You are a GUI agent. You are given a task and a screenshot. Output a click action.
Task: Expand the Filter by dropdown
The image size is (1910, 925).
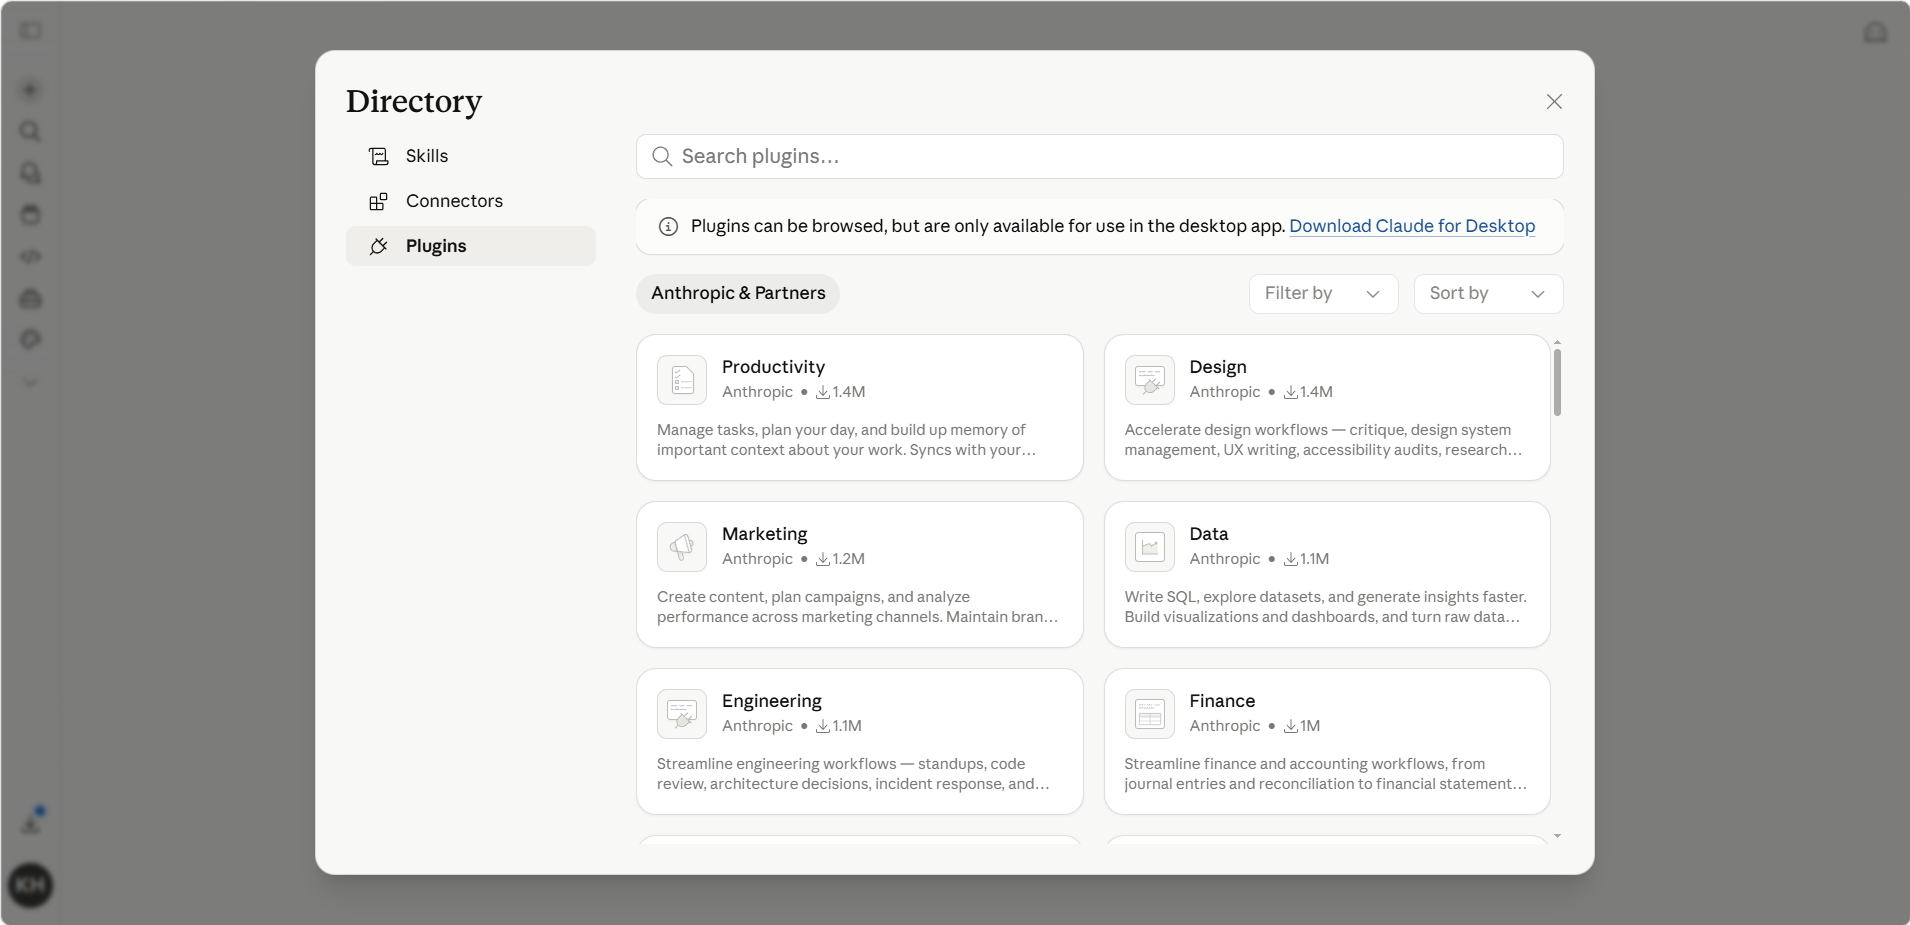[x=1323, y=294]
